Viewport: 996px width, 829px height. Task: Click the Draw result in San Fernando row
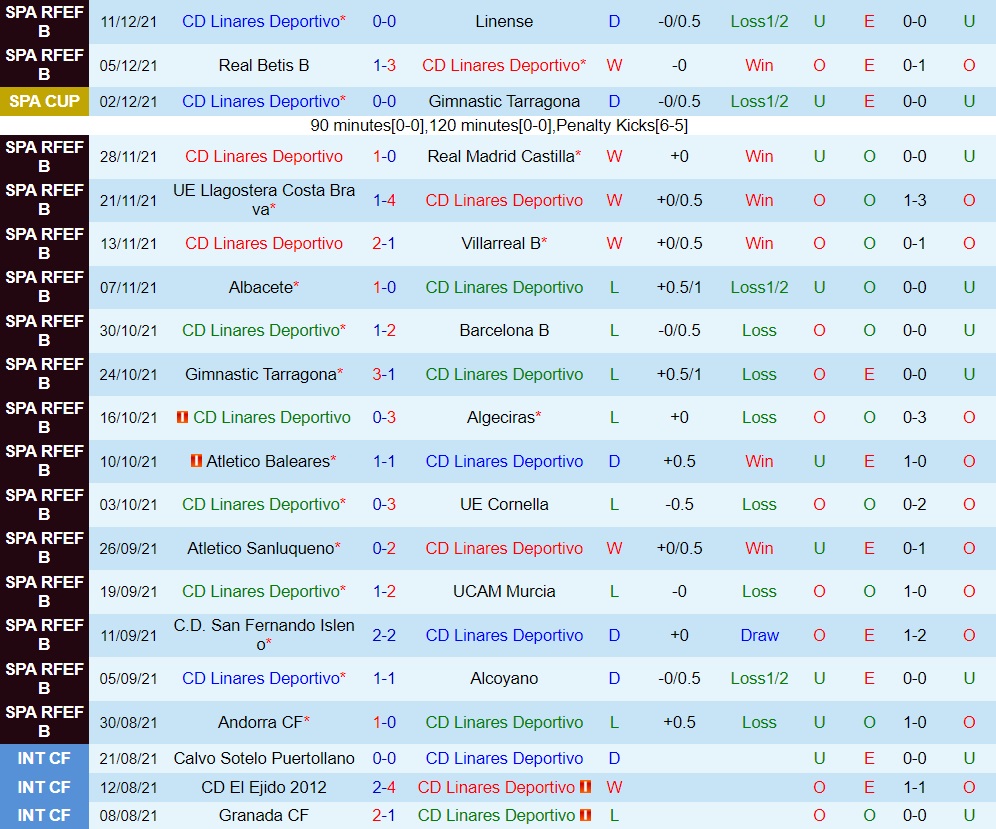pos(759,635)
